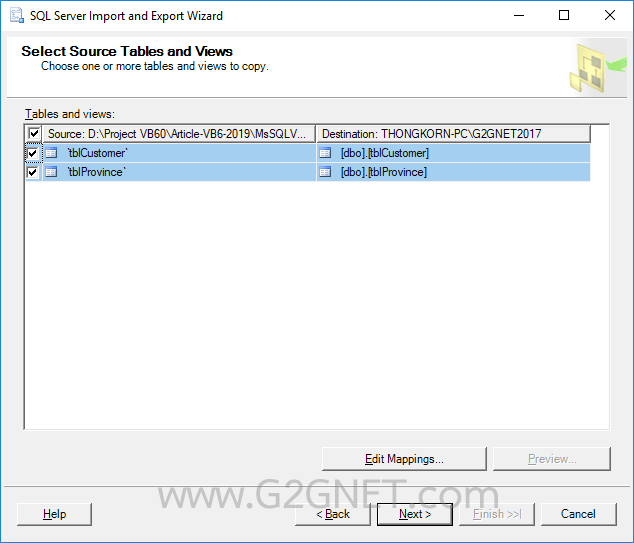Viewport: 634px width, 543px height.
Task: Uncheck the tblCustomer table checkbox
Action: tap(32, 153)
